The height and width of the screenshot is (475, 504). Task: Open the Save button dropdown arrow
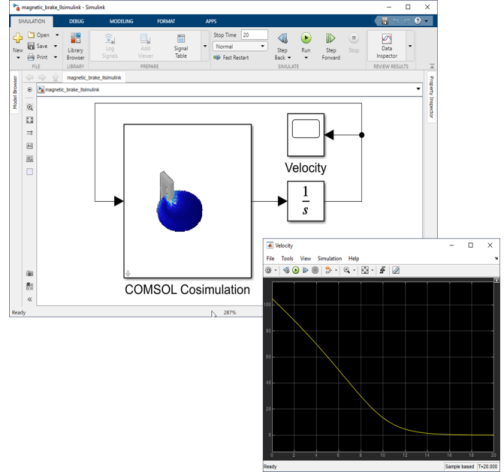(56, 46)
